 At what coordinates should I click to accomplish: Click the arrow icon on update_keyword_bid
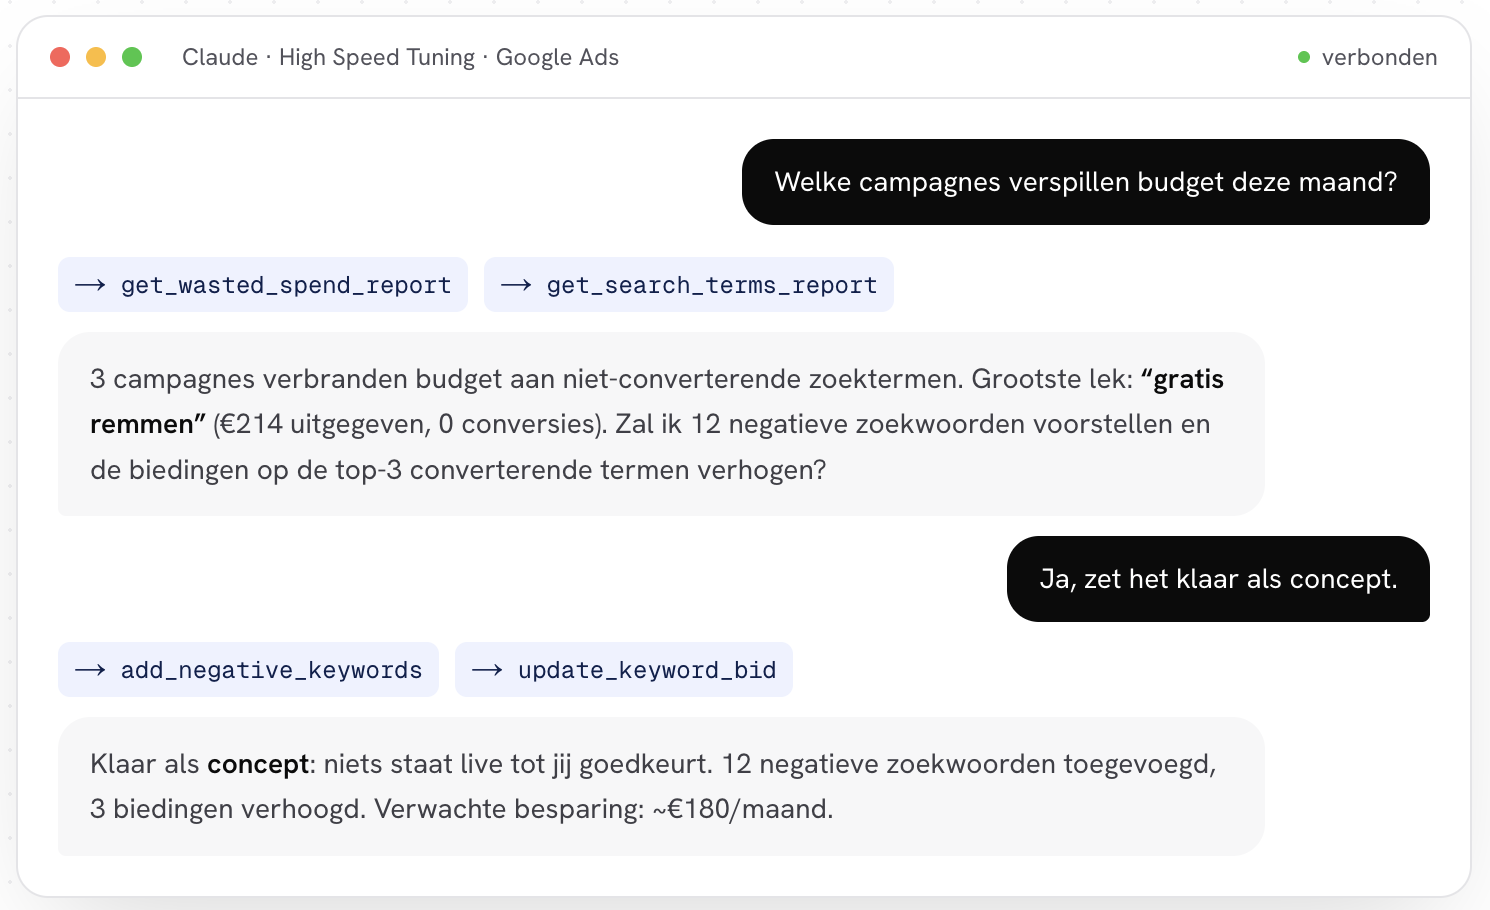click(488, 670)
